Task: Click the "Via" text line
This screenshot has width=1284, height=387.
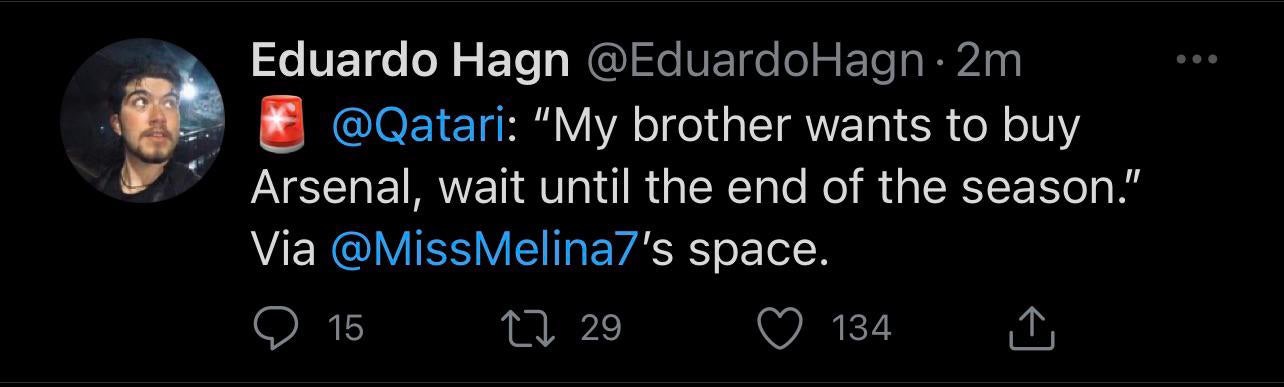Action: click(x=540, y=251)
